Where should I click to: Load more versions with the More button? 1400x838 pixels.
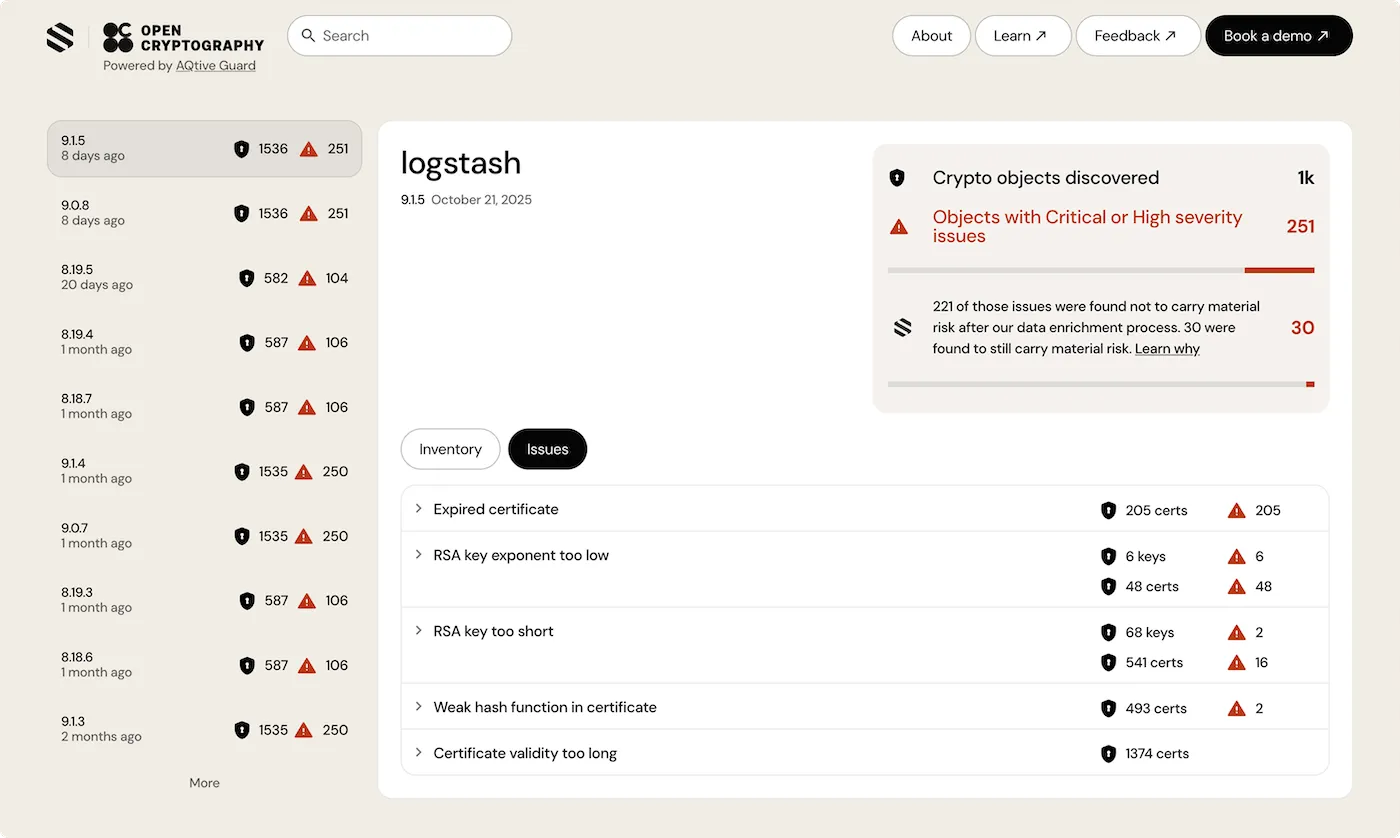click(x=205, y=783)
